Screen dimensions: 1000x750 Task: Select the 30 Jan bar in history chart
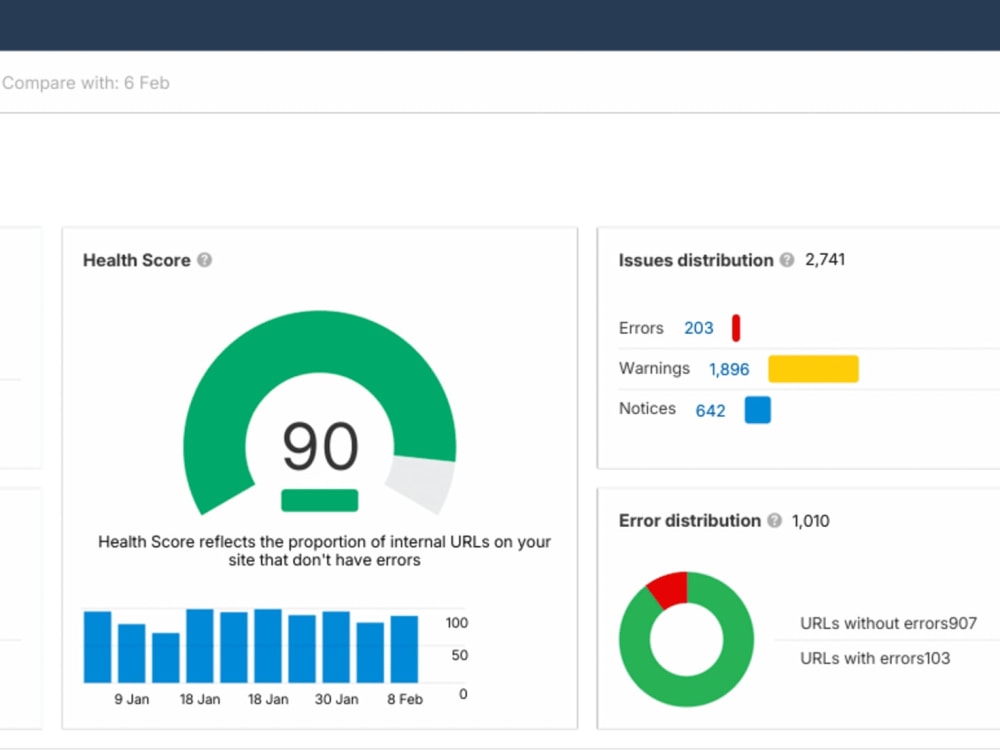[x=336, y=647]
